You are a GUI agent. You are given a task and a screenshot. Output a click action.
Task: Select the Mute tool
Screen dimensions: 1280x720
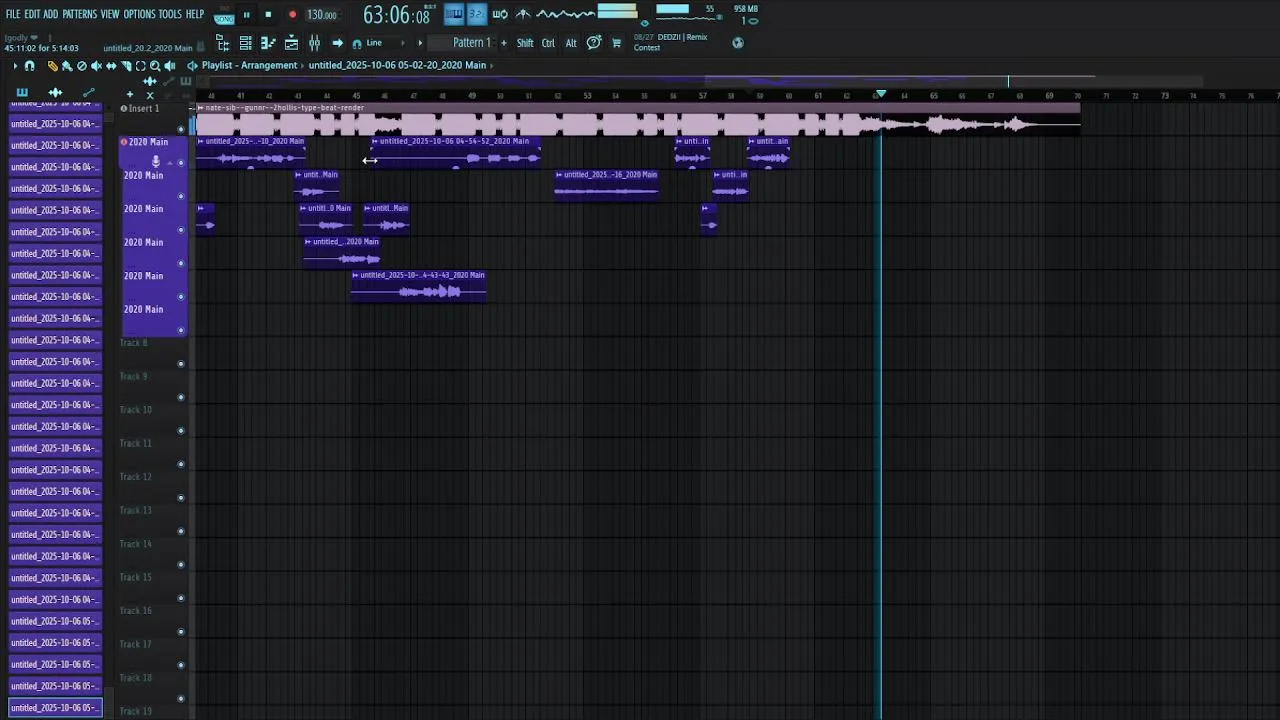point(96,66)
